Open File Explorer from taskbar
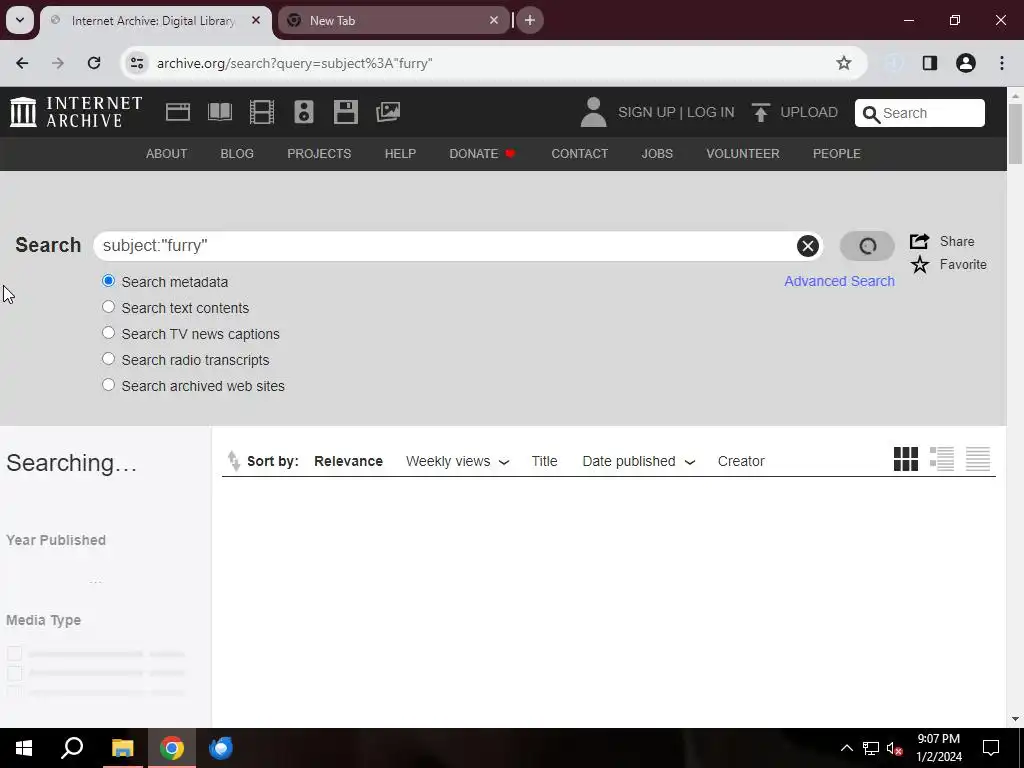This screenshot has height=768, width=1024. 122,748
